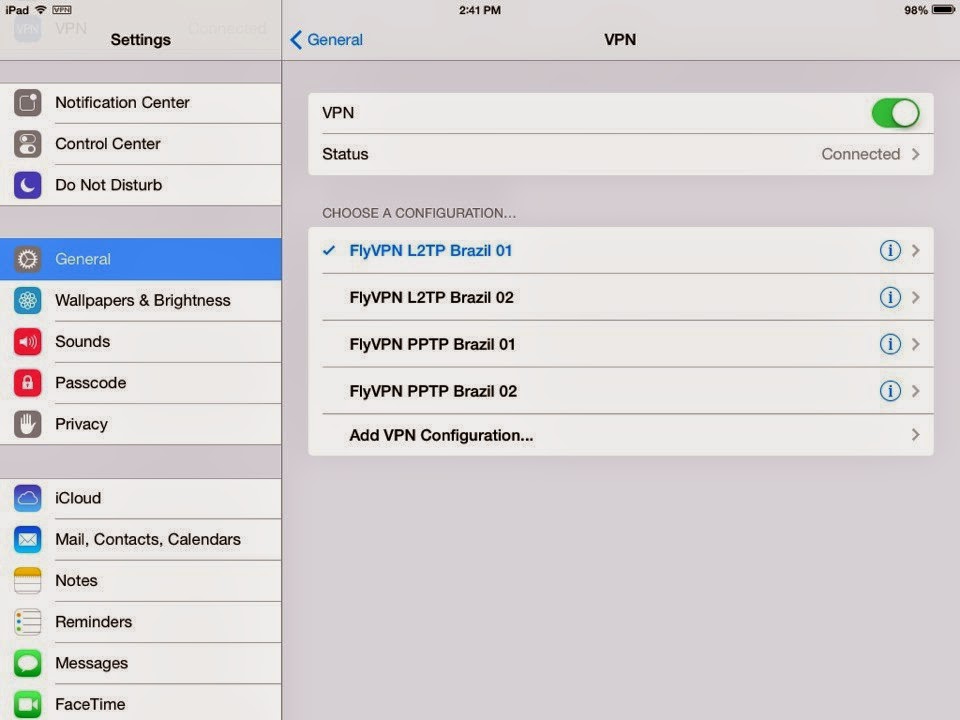Open Wallpapers & Brightness settings

click(141, 301)
